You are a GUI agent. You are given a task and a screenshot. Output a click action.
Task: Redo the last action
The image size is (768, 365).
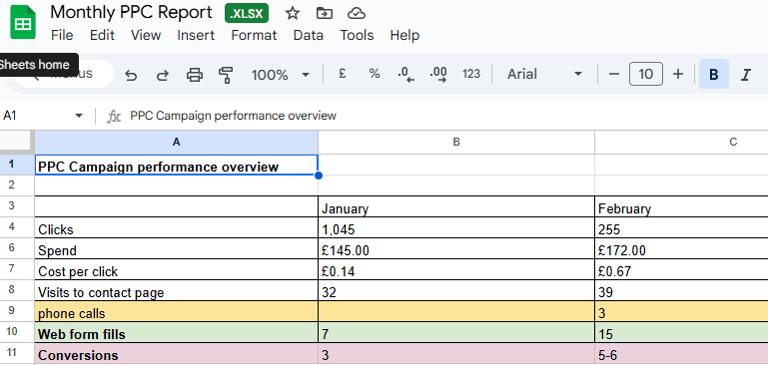[x=162, y=75]
